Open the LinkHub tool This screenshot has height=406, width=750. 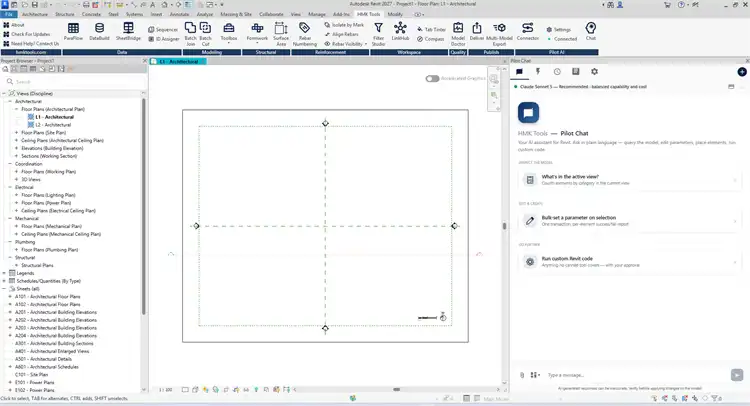tap(400, 32)
